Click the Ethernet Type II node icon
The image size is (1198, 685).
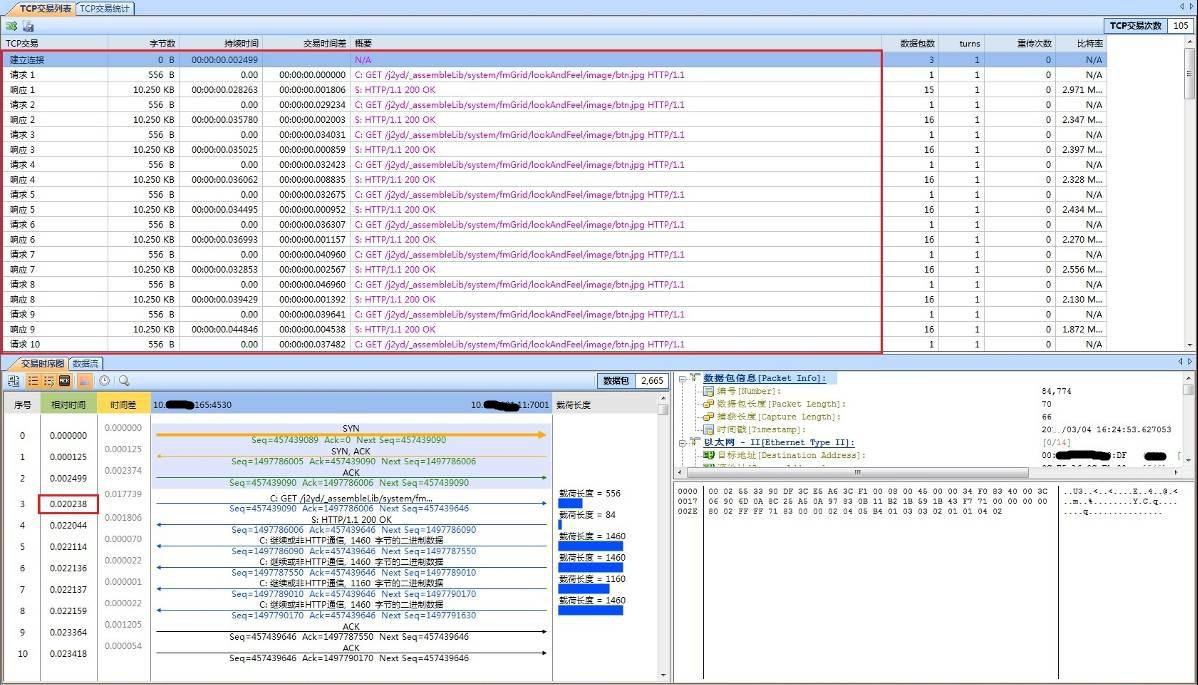point(695,441)
